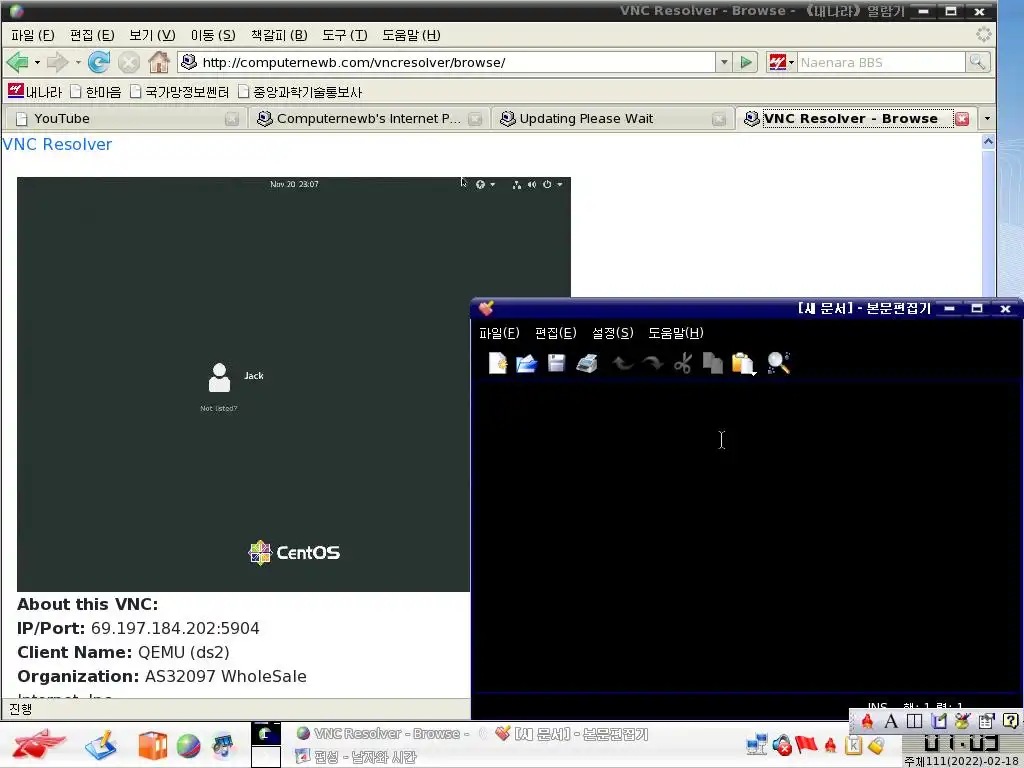Open the 이동(S) menu
Viewport: 1024px width, 768px height.
213,35
